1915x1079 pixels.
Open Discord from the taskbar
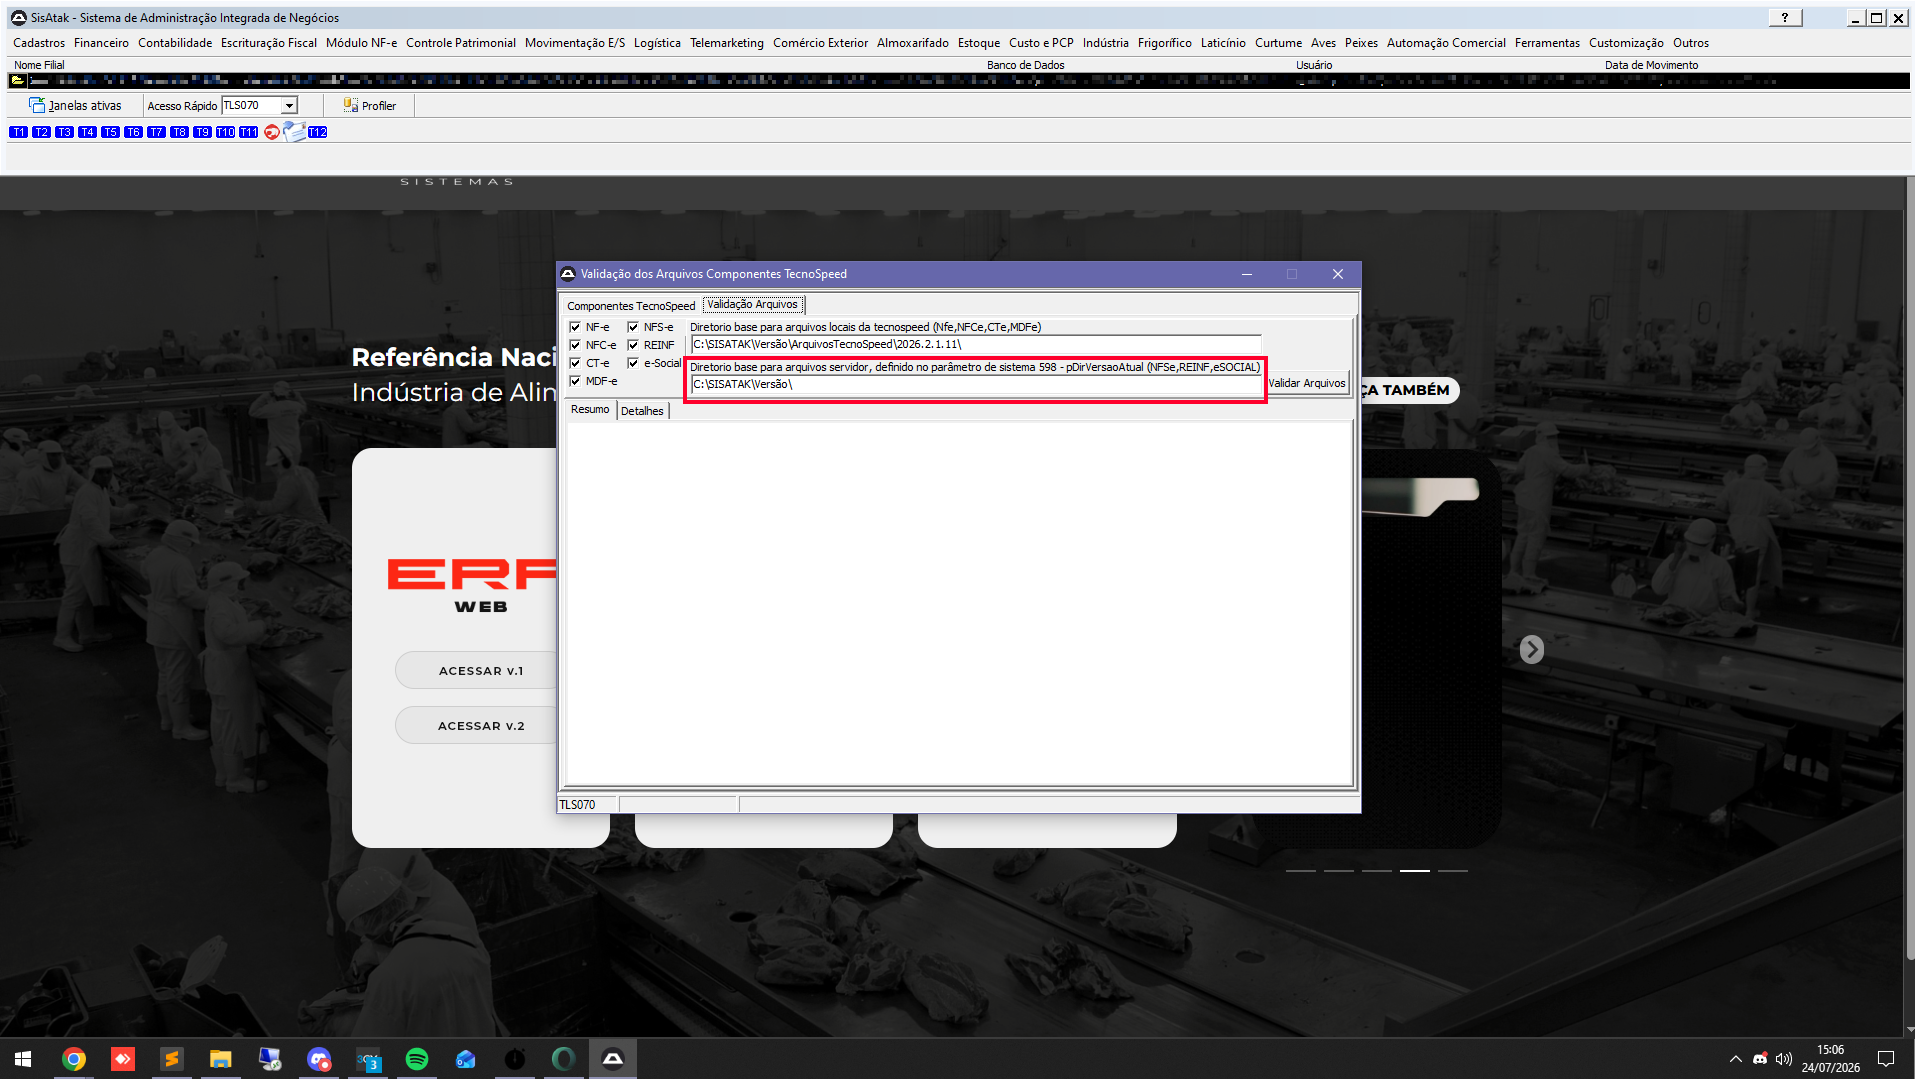[x=319, y=1059]
